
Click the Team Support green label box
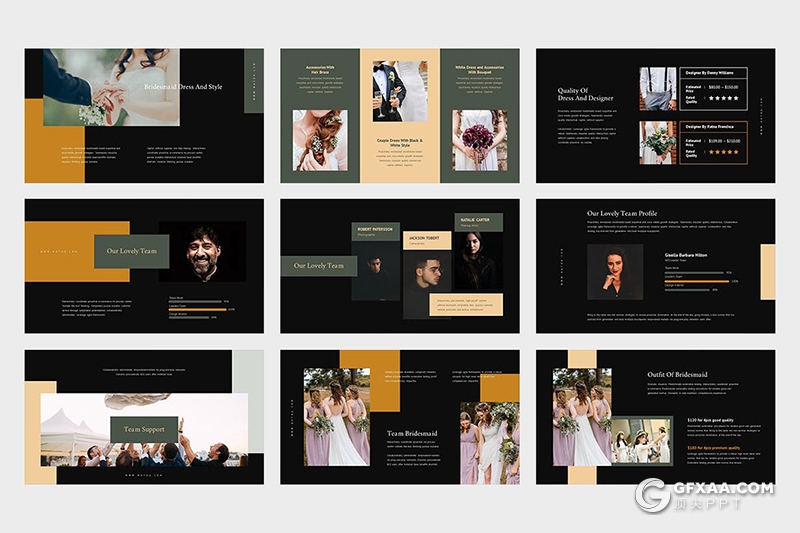(x=144, y=429)
